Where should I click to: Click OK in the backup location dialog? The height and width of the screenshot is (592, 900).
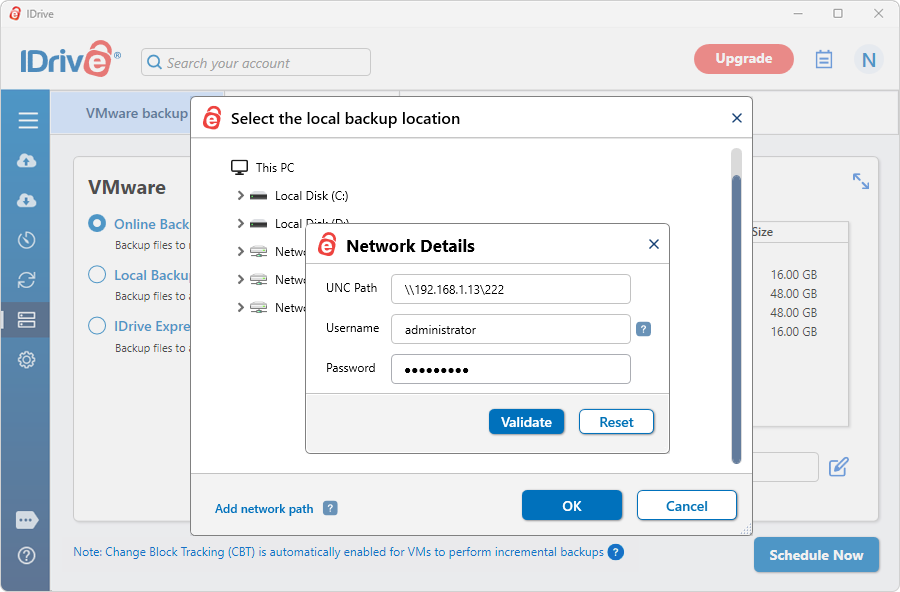click(572, 505)
